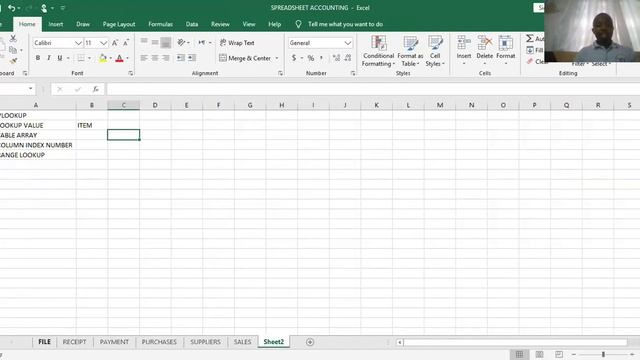
Task: Click the Fill down icon
Action: [x=529, y=50]
